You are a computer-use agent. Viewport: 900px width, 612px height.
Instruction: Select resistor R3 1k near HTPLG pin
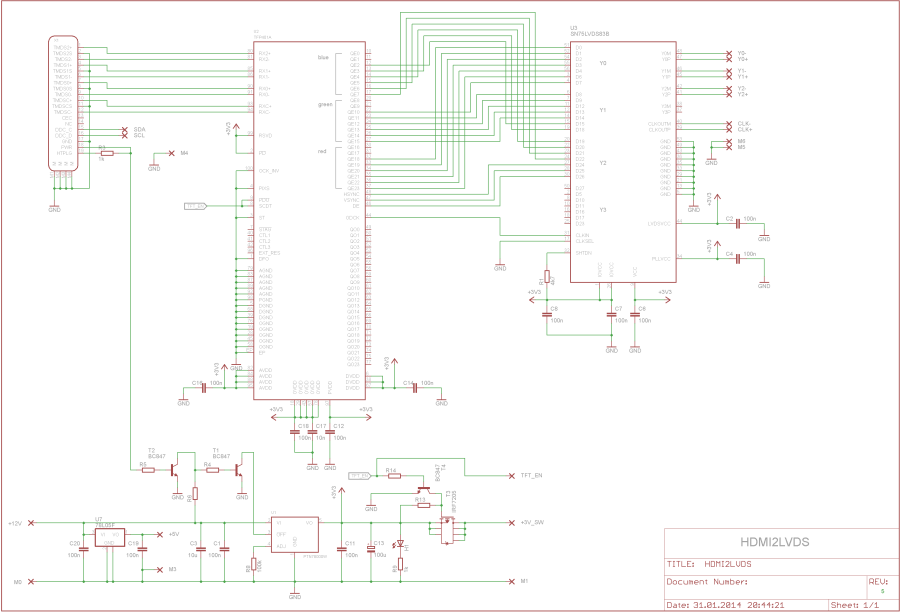coord(107,153)
